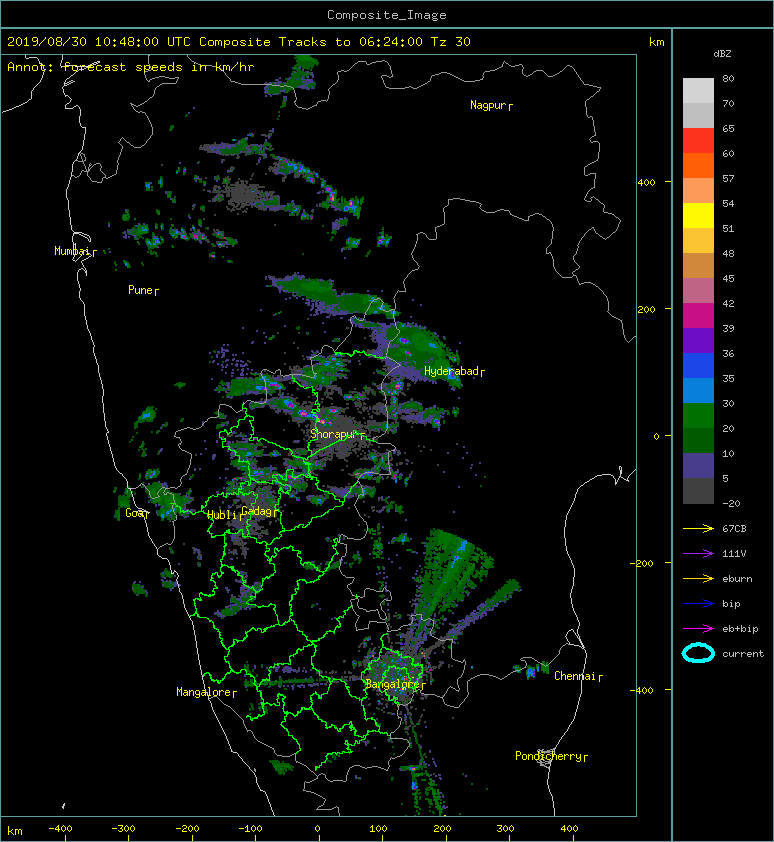Click the 80 value in dBZ scale
This screenshot has width=774, height=842.
click(x=728, y=78)
